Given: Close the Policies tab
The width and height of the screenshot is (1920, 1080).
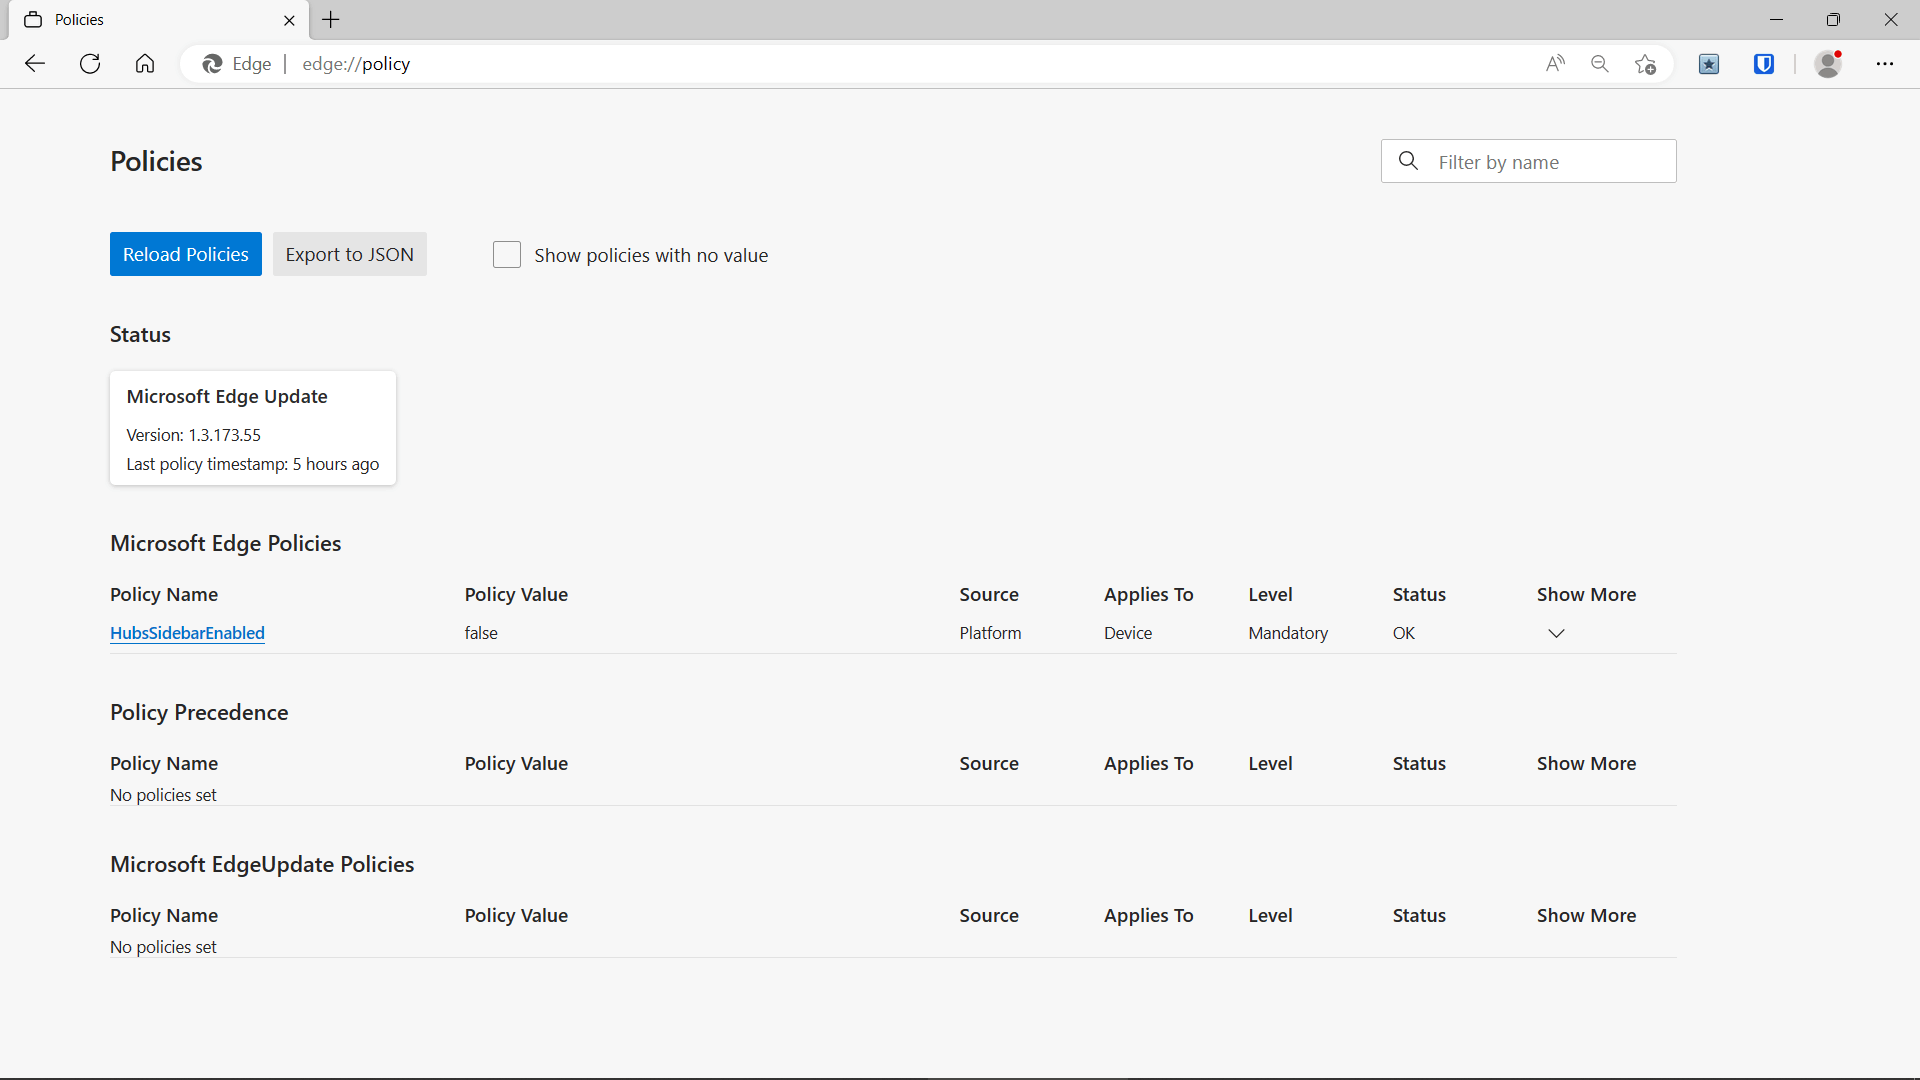Looking at the screenshot, I should (x=289, y=20).
